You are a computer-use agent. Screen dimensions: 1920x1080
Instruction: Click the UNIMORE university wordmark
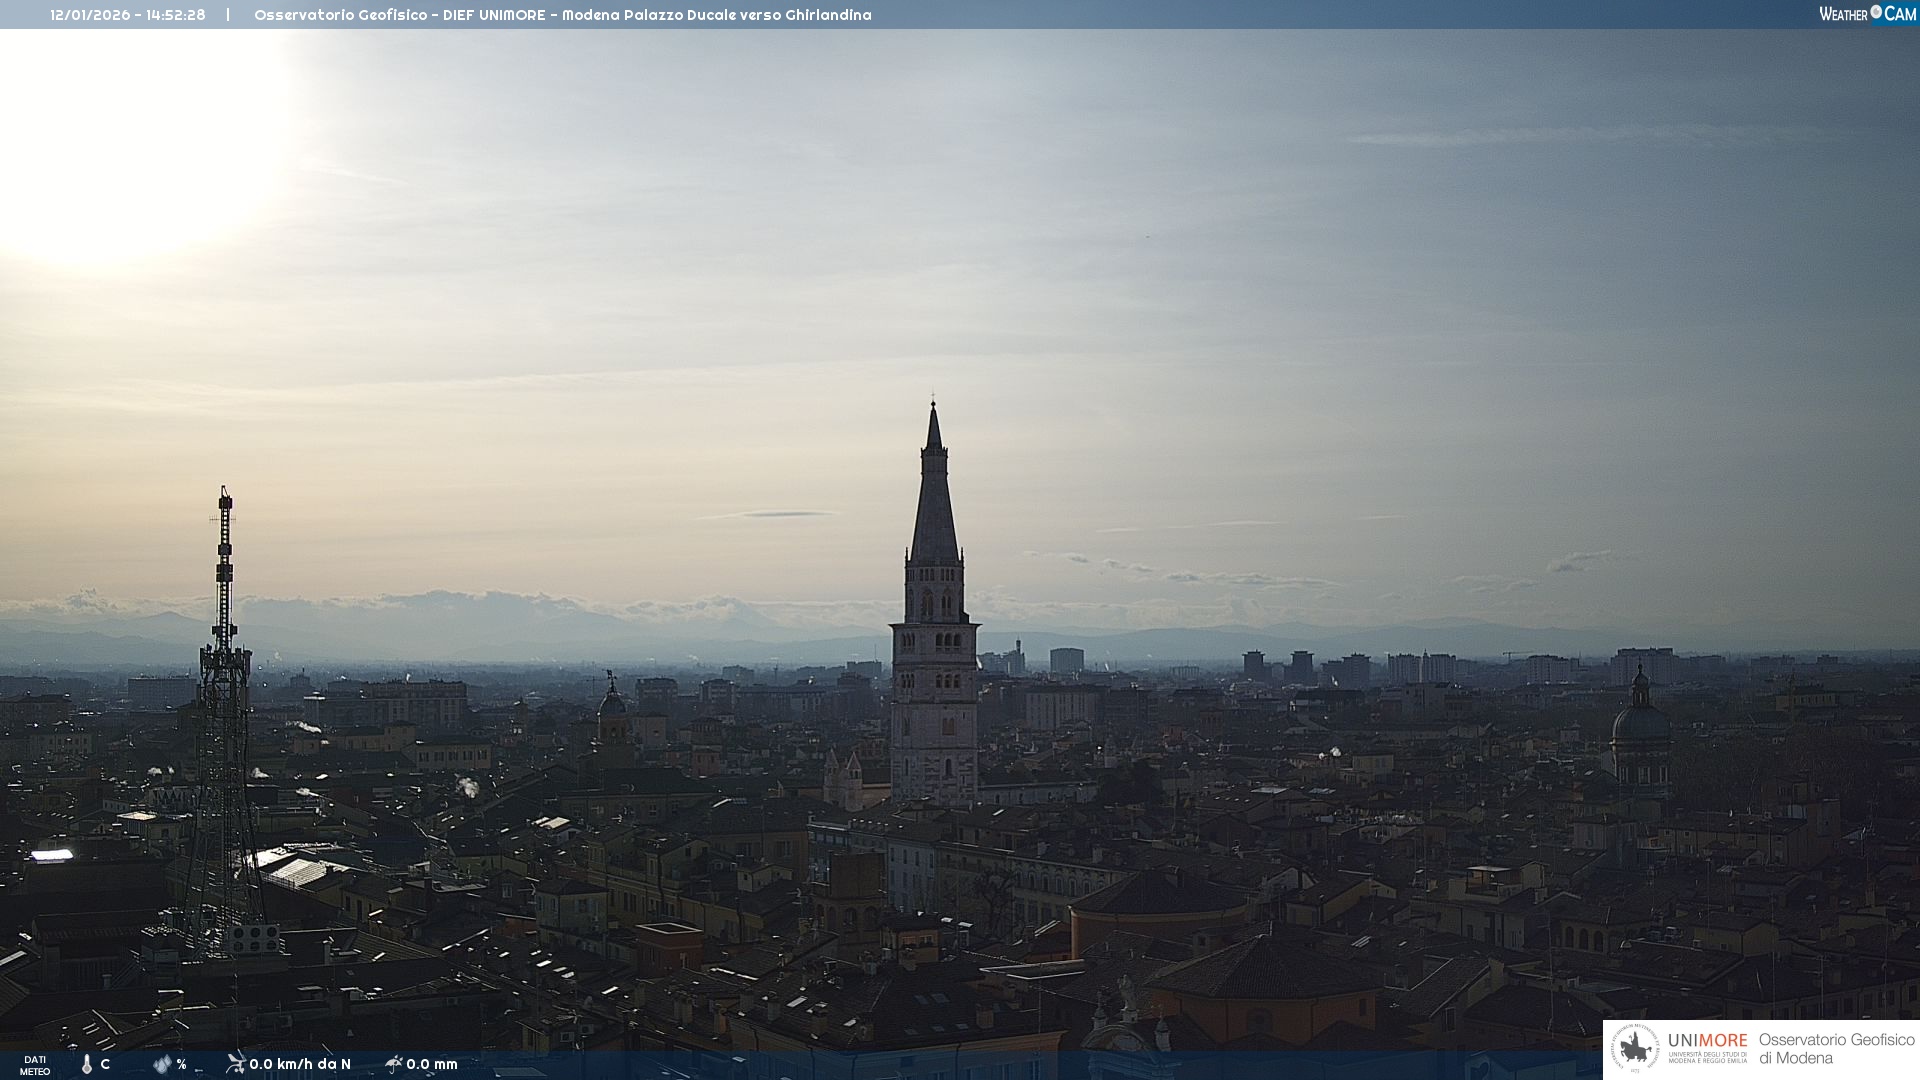1707,1041
